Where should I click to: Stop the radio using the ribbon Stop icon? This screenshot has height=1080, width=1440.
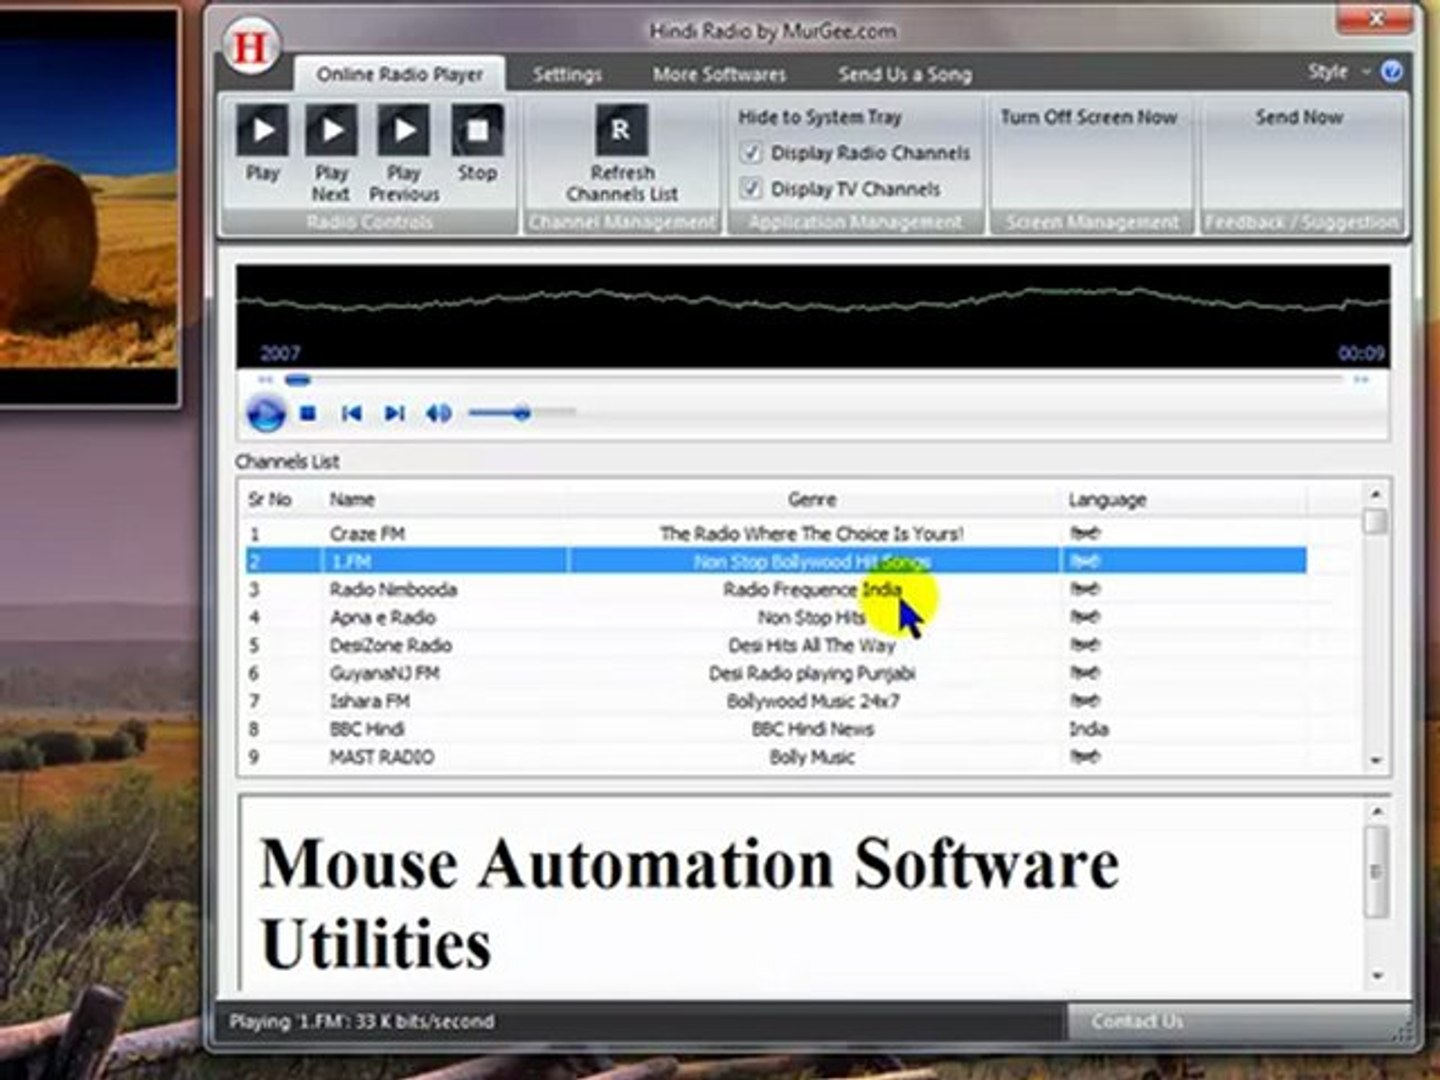tap(477, 130)
